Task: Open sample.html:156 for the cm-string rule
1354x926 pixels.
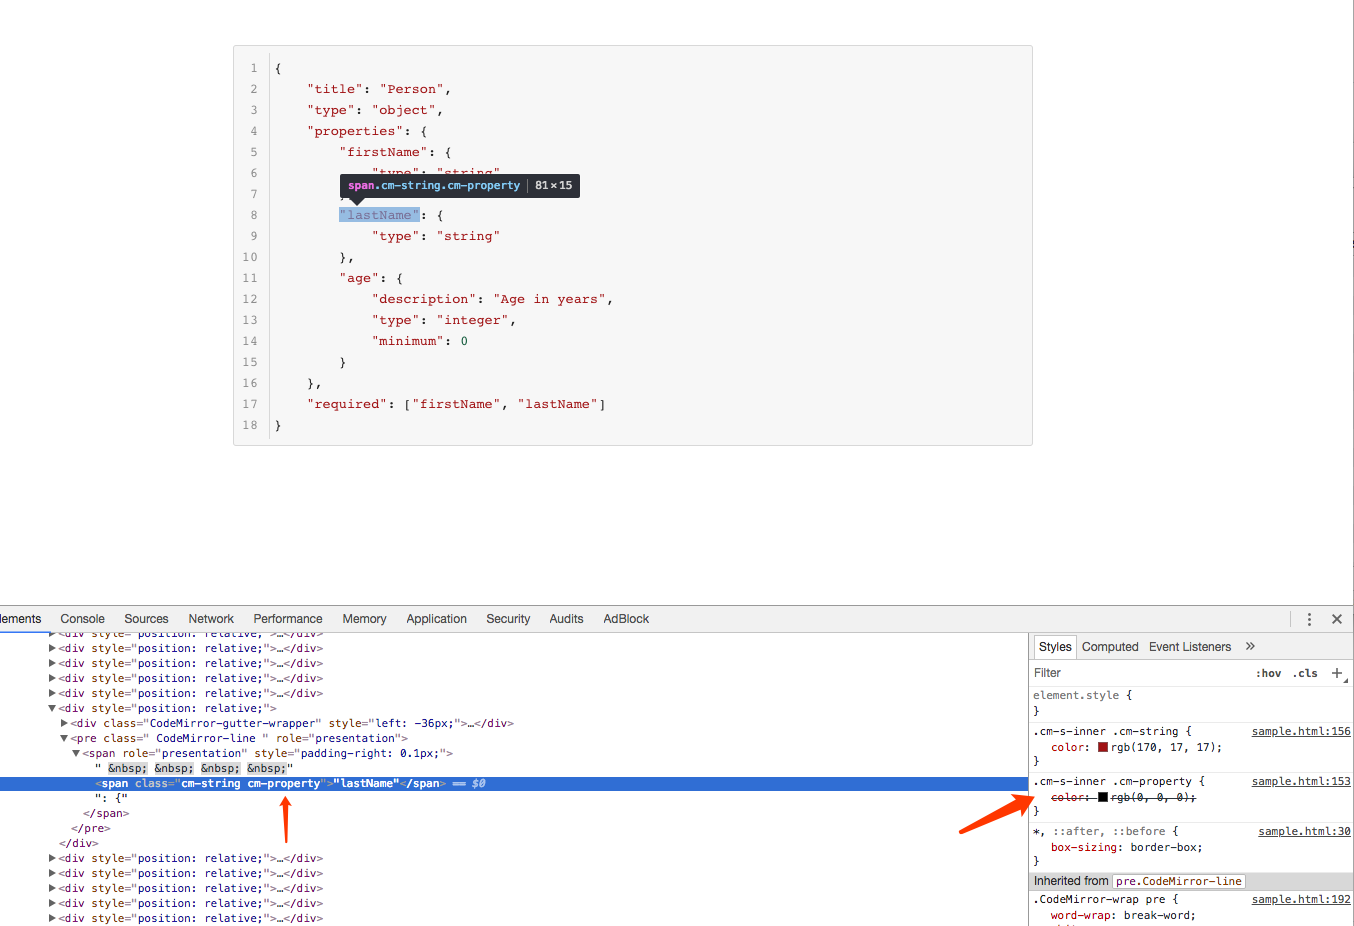Action: (1300, 731)
